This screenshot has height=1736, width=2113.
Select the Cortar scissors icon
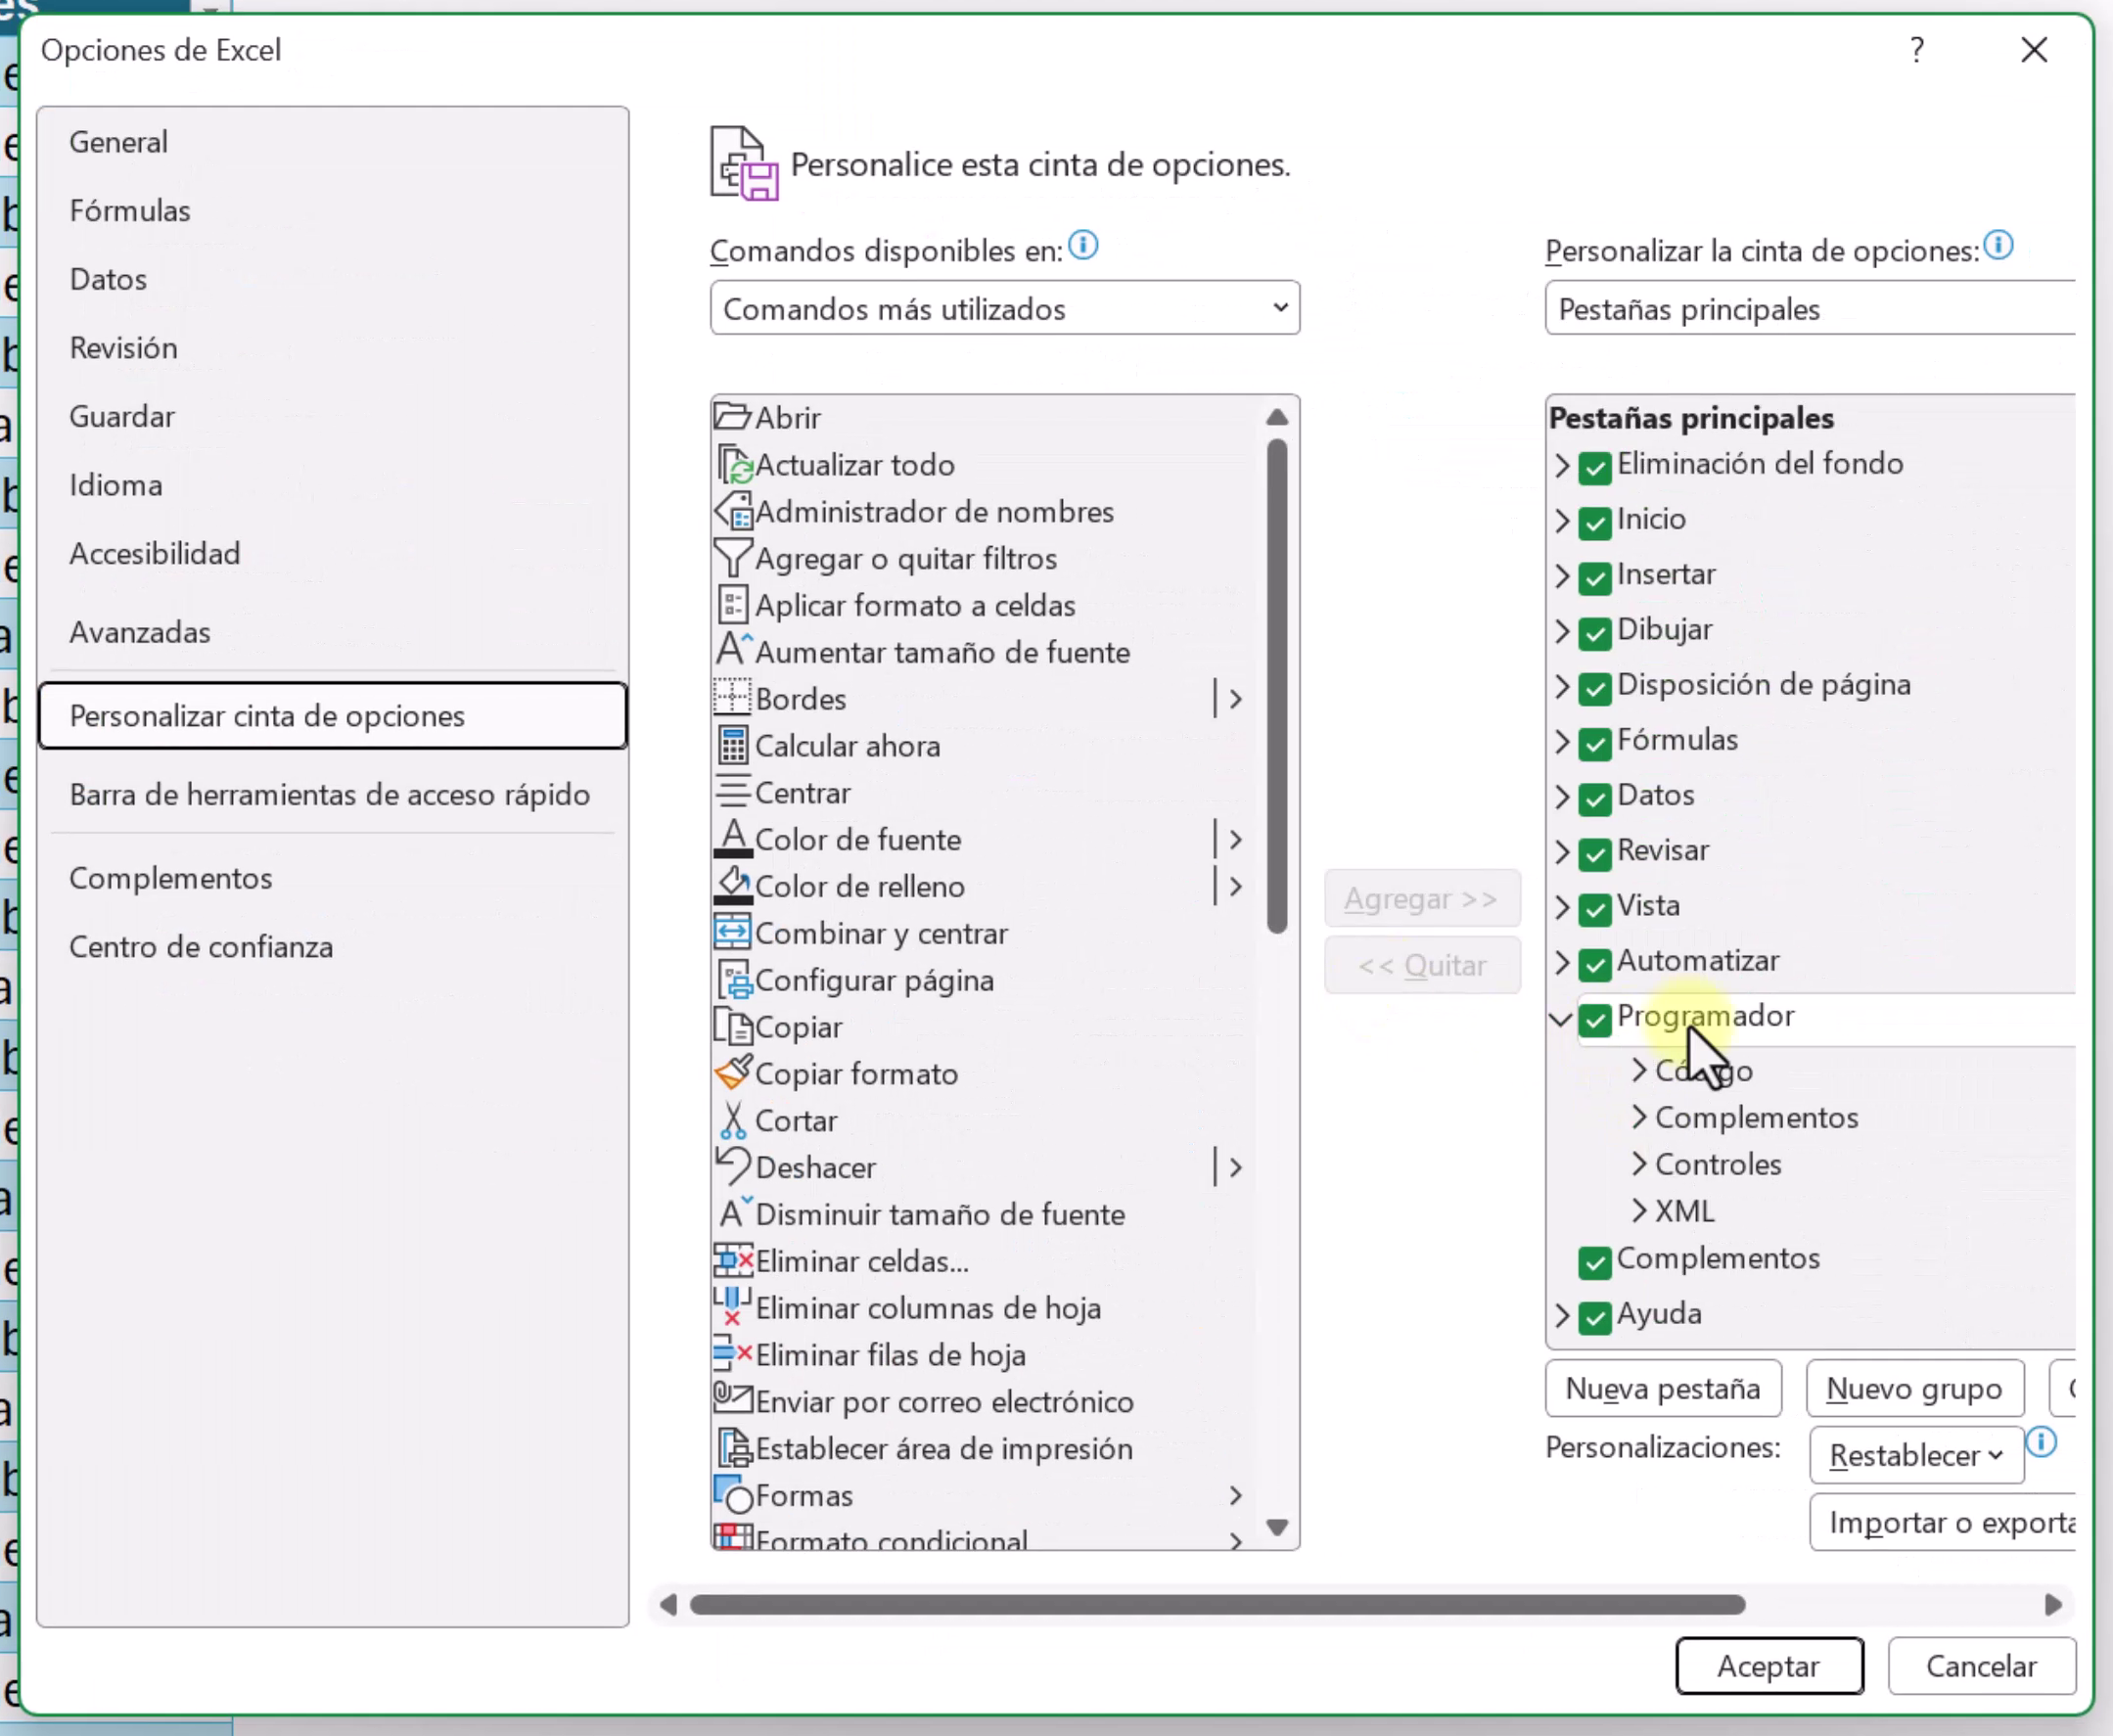[x=734, y=1120]
